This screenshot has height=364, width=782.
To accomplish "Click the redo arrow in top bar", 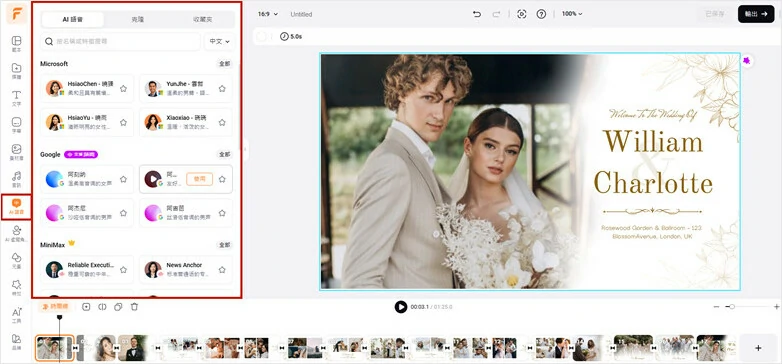I will (x=496, y=14).
